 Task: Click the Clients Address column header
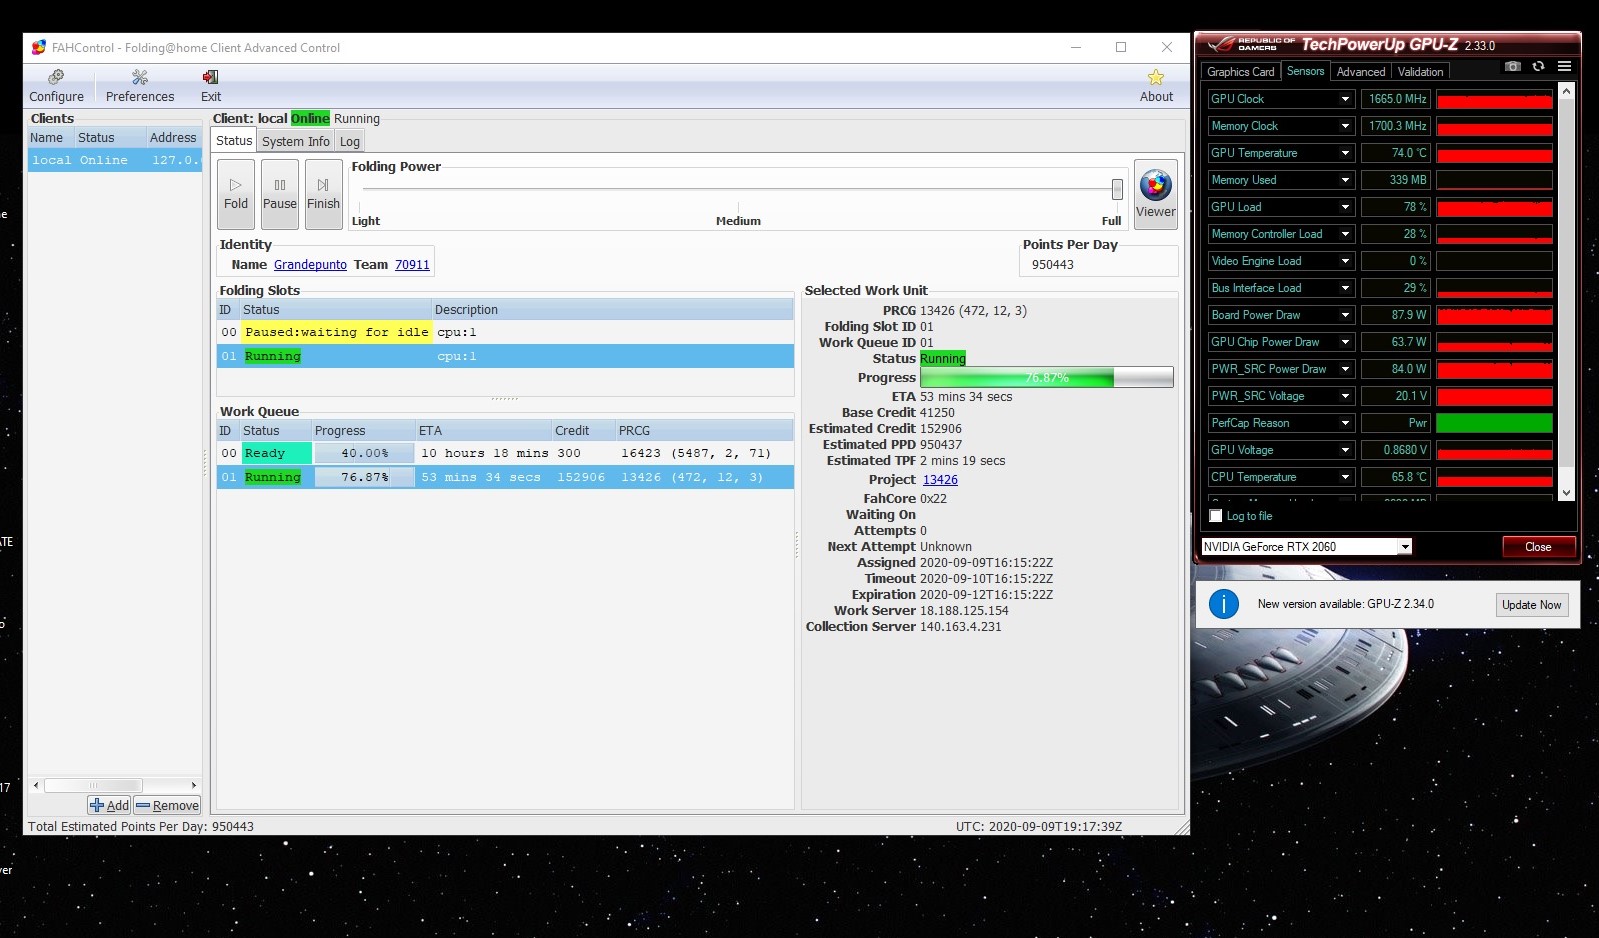click(x=174, y=138)
